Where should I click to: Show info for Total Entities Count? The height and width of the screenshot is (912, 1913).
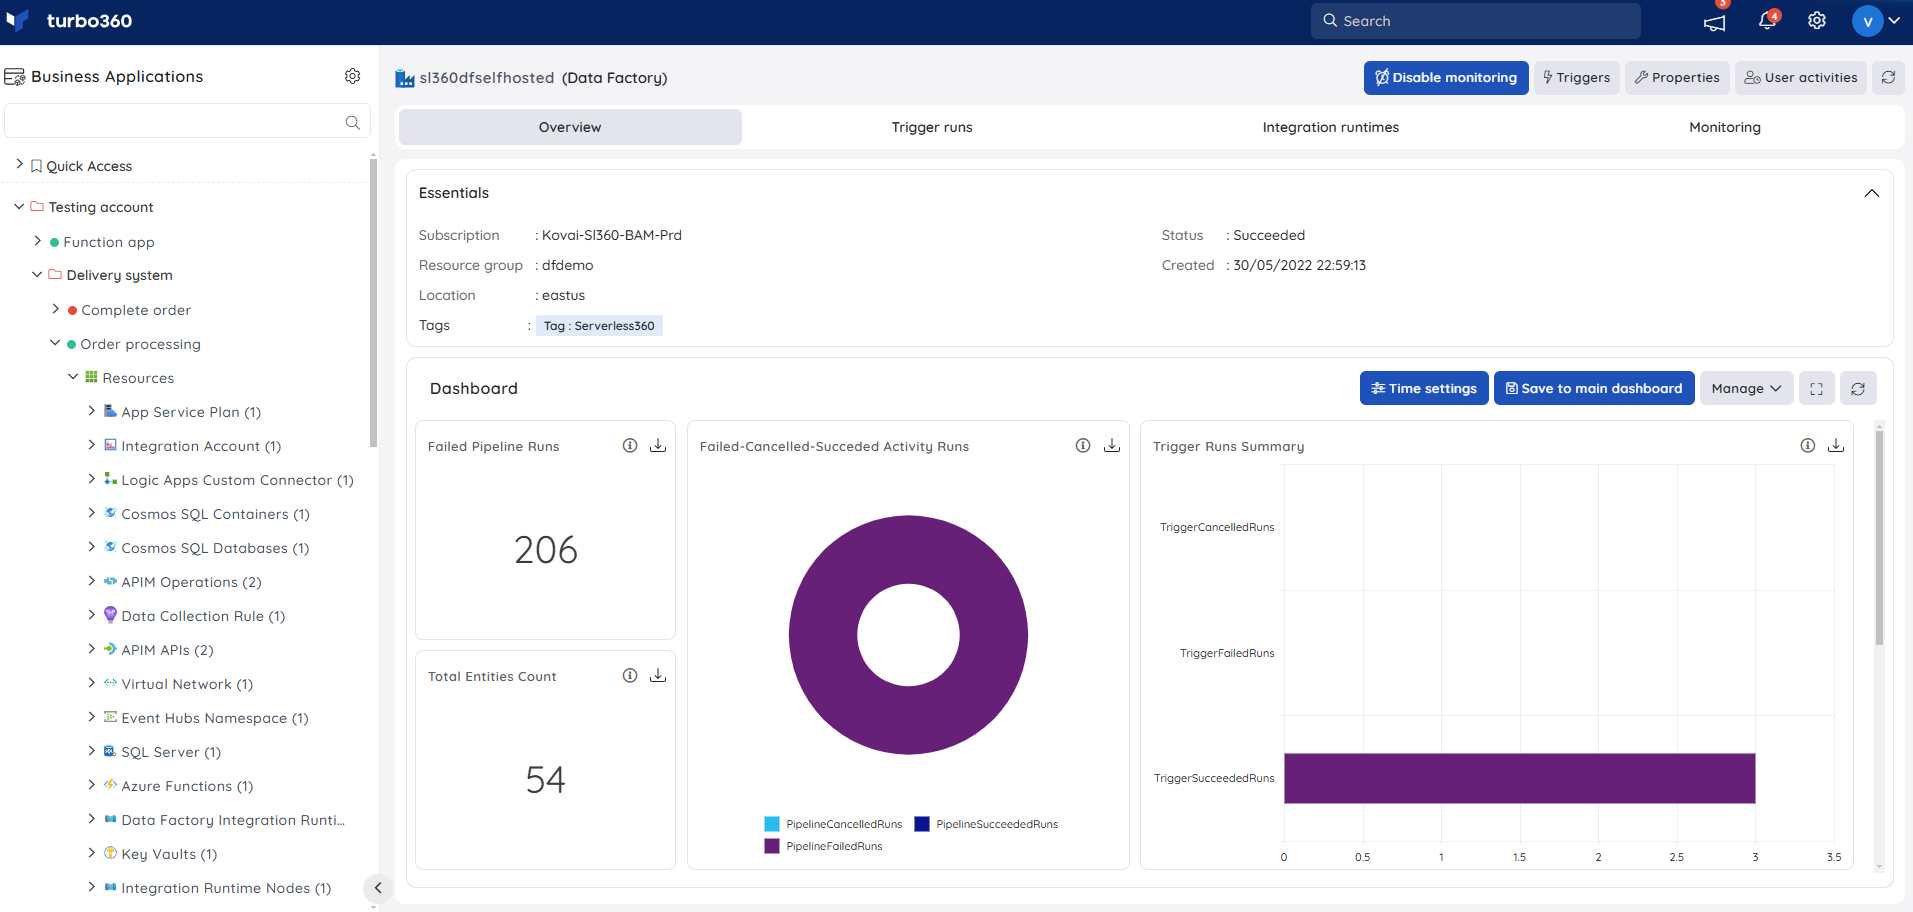(630, 676)
